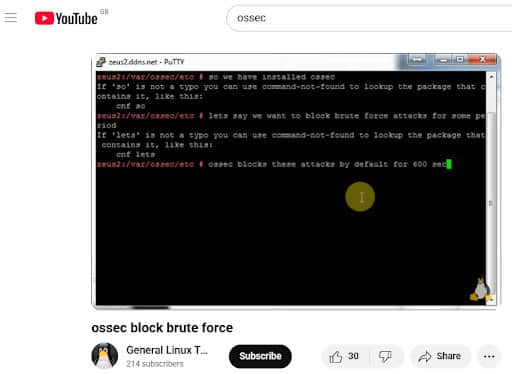Image resolution: width=512 pixels, height=374 pixels.
Task: Like the video with thumbs up
Action: coord(336,357)
